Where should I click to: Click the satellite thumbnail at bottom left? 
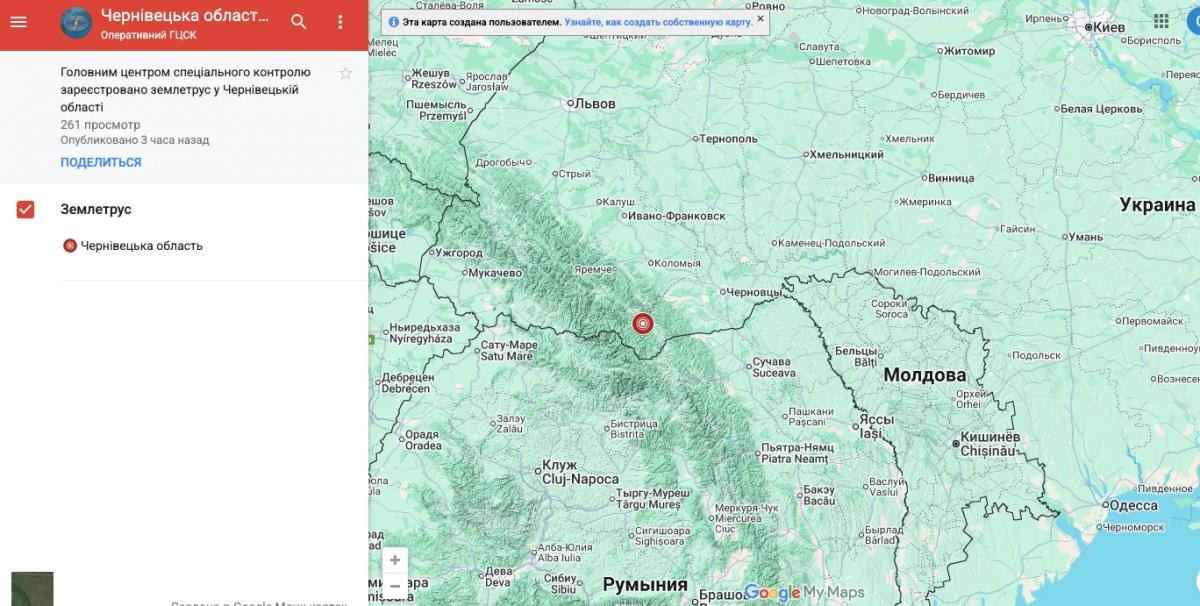32,589
